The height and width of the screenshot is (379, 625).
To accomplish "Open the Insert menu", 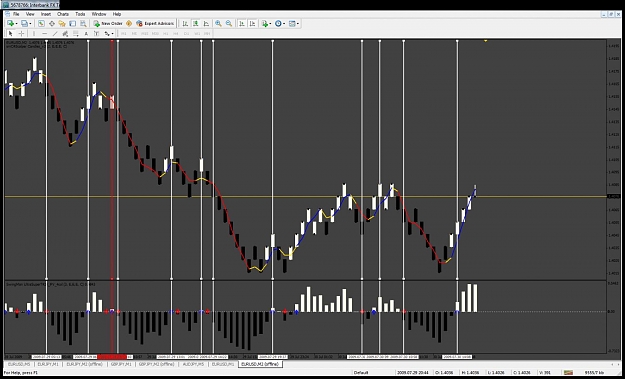I will pyautogui.click(x=46, y=14).
